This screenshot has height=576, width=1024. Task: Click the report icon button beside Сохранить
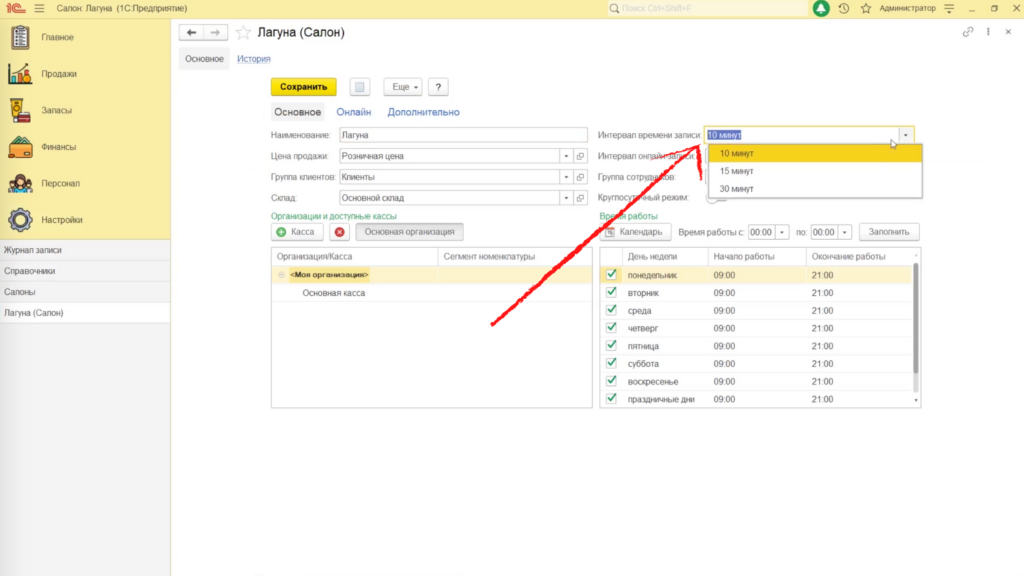click(359, 87)
